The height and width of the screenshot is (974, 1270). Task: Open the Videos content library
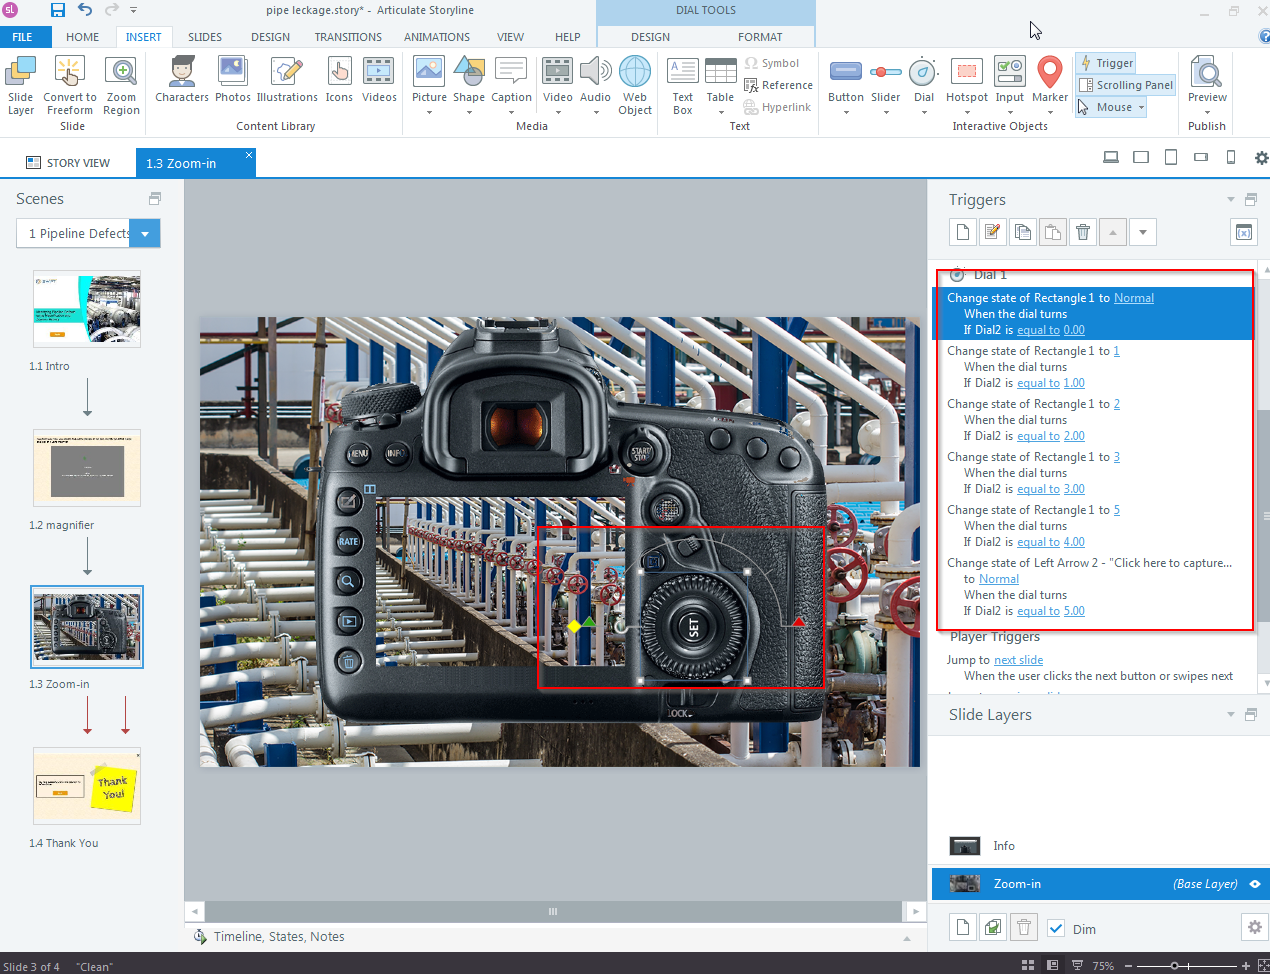pos(379,80)
